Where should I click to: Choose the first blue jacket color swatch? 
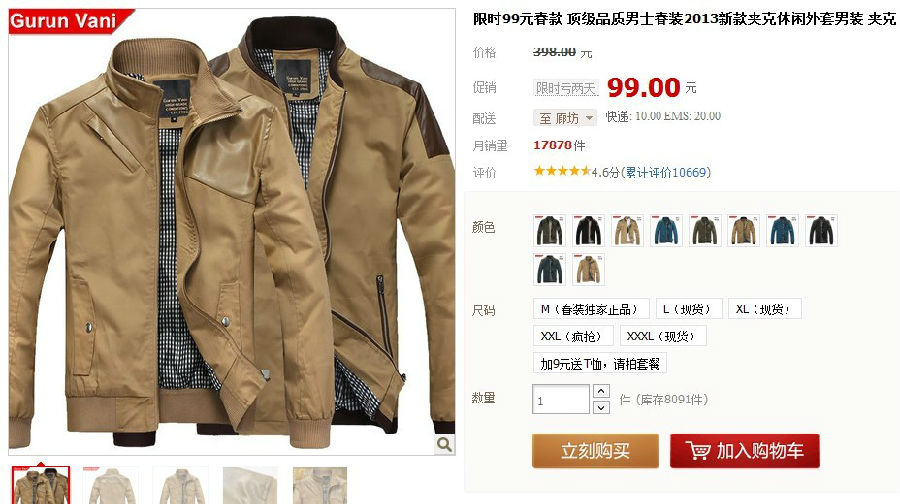click(666, 230)
